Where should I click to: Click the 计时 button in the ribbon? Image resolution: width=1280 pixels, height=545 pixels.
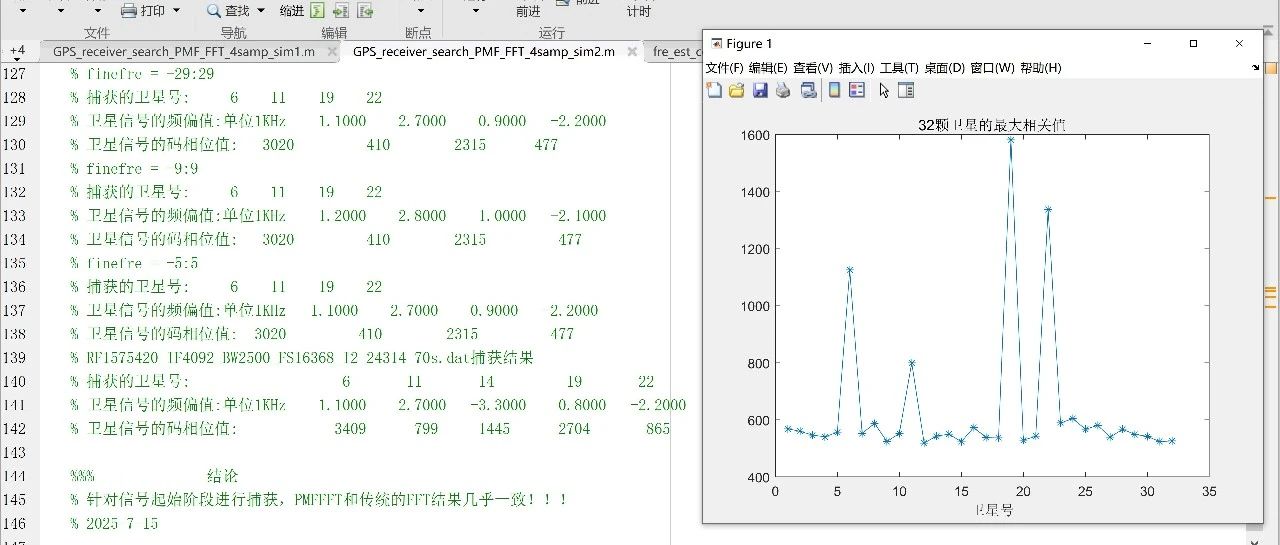click(x=638, y=11)
